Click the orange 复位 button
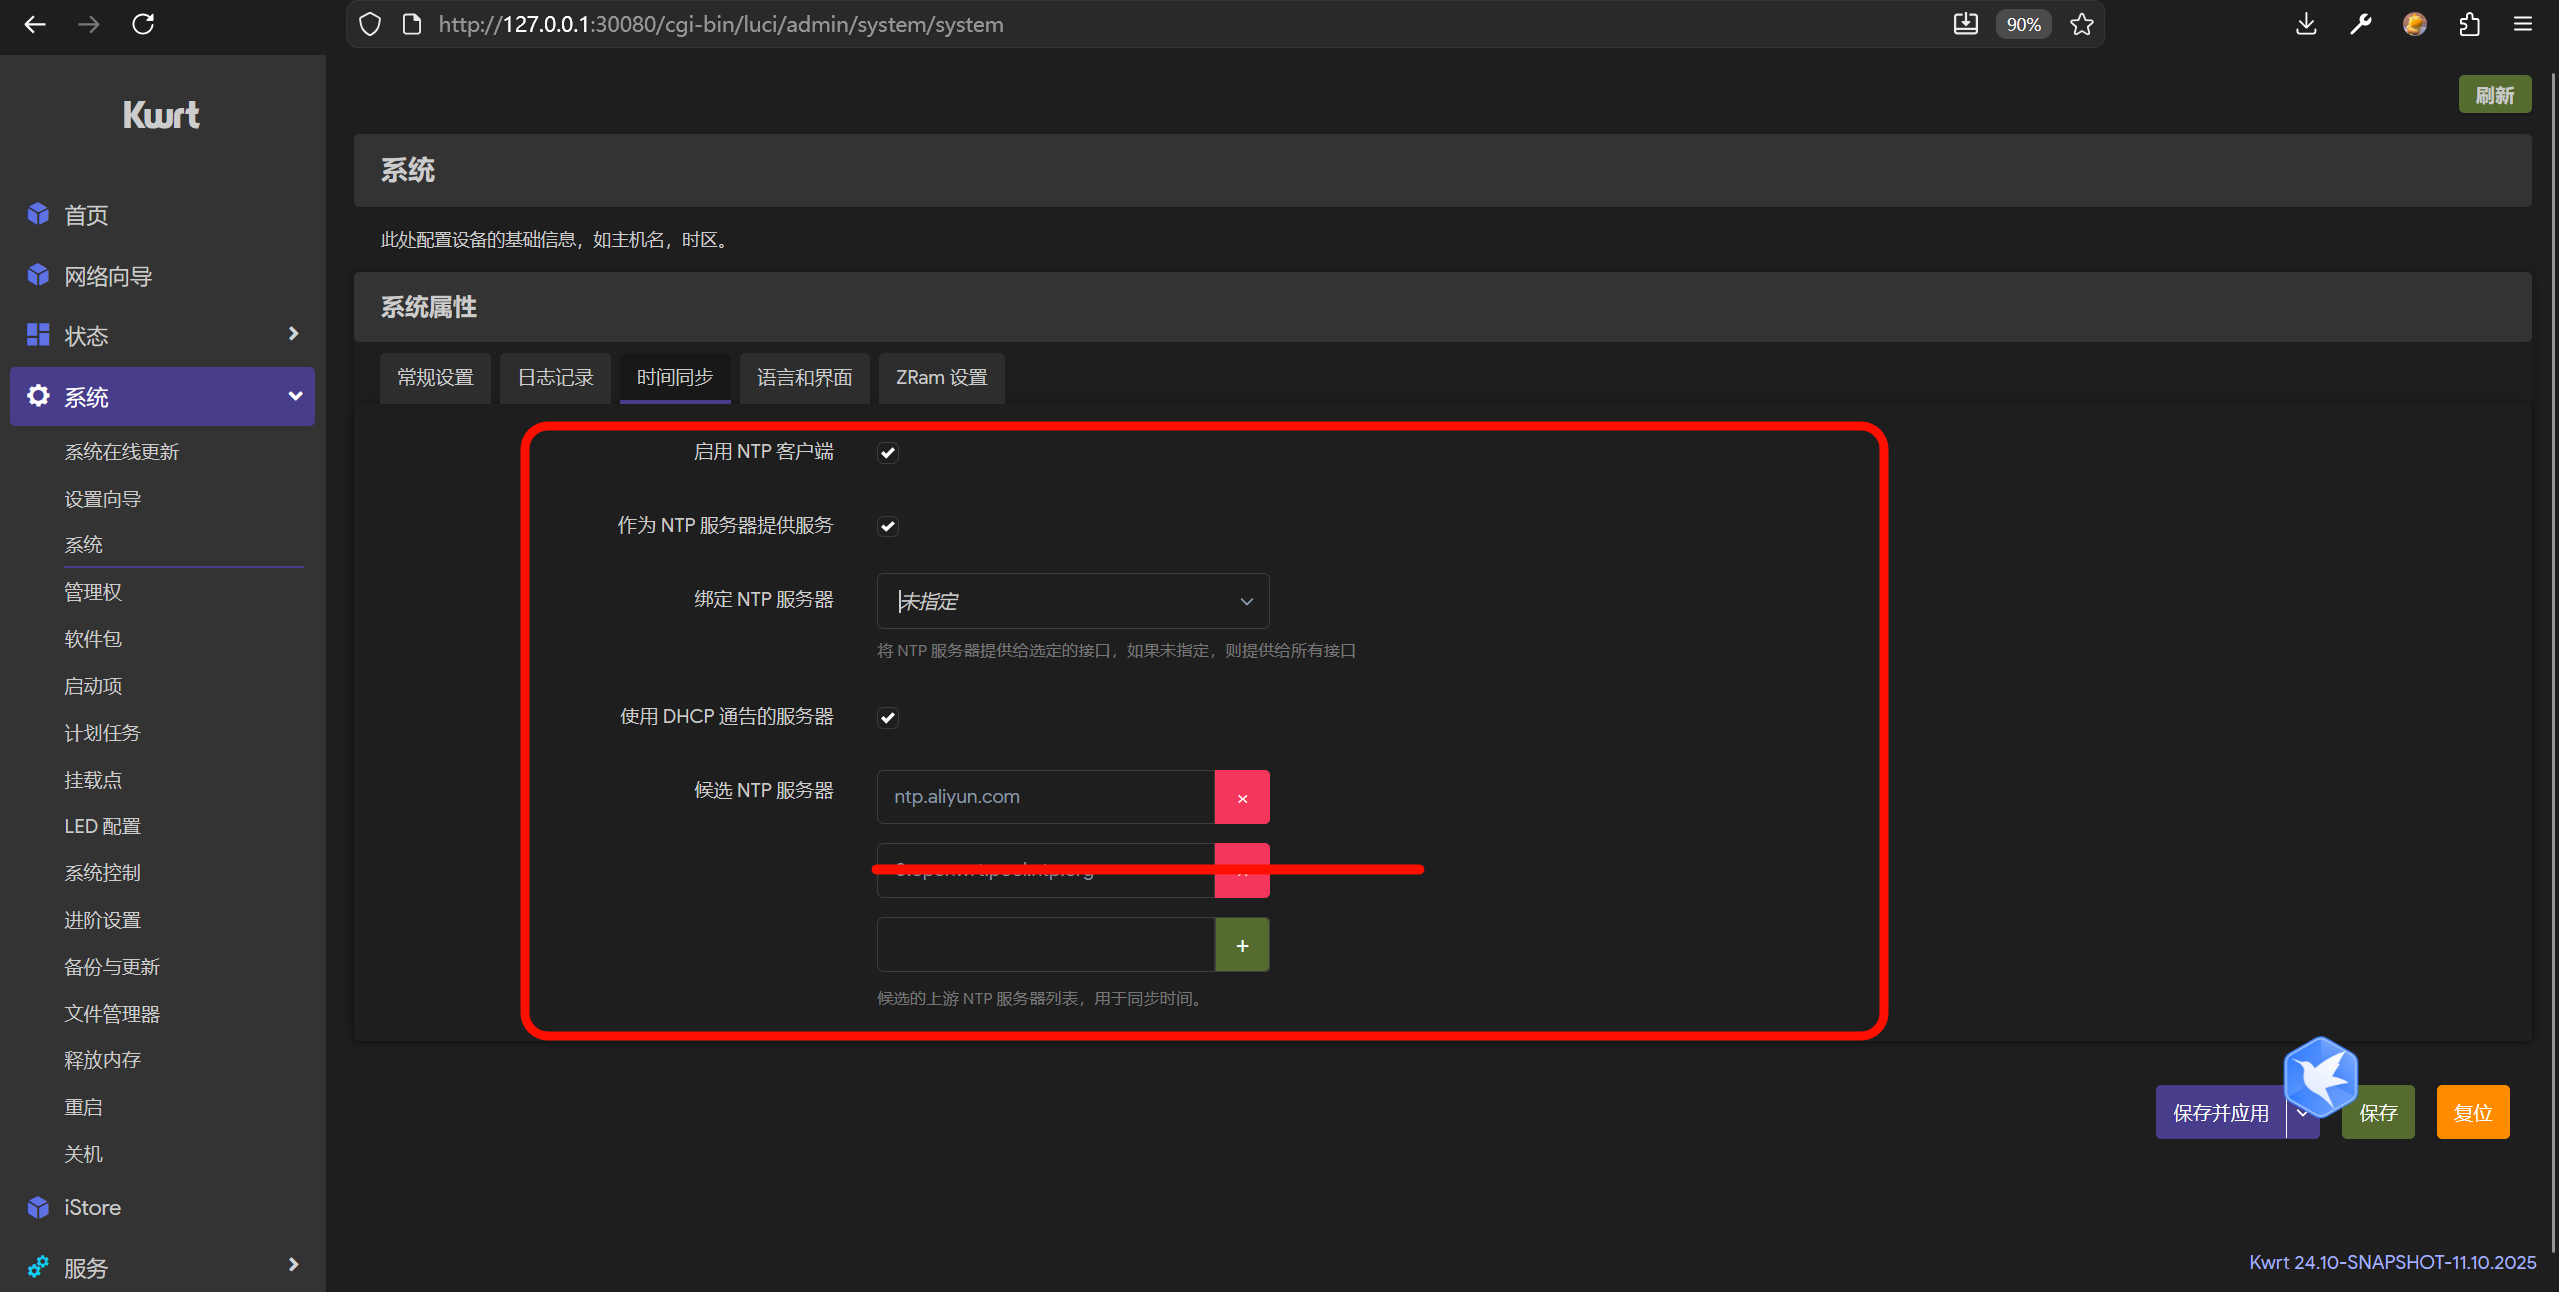The height and width of the screenshot is (1292, 2559). 2472,1113
